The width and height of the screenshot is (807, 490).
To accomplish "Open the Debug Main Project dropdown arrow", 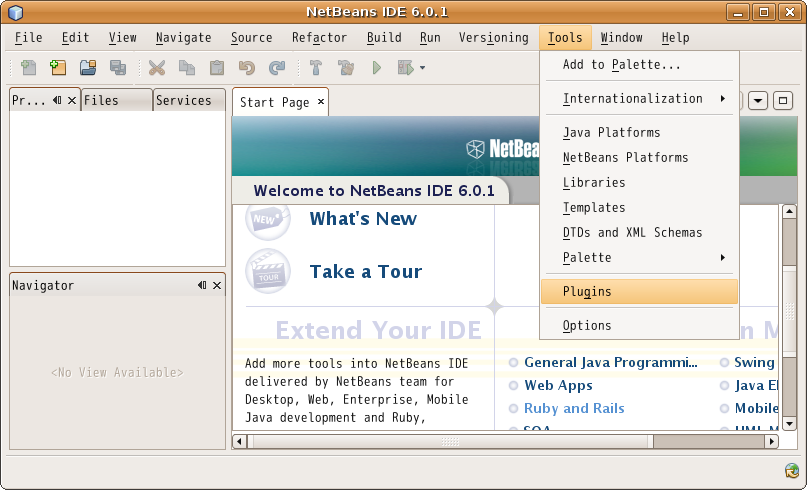I will 423,68.
